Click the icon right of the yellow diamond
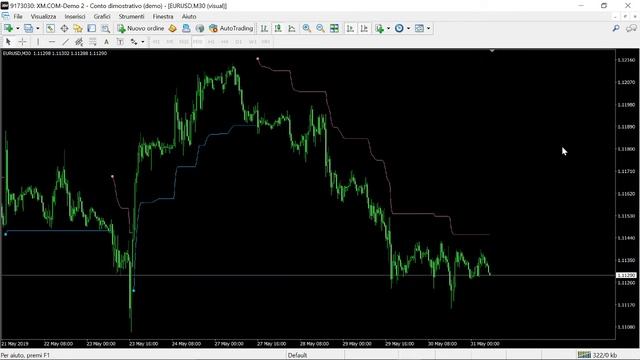Image resolution: width=640 pixels, height=360 pixels. coord(186,28)
